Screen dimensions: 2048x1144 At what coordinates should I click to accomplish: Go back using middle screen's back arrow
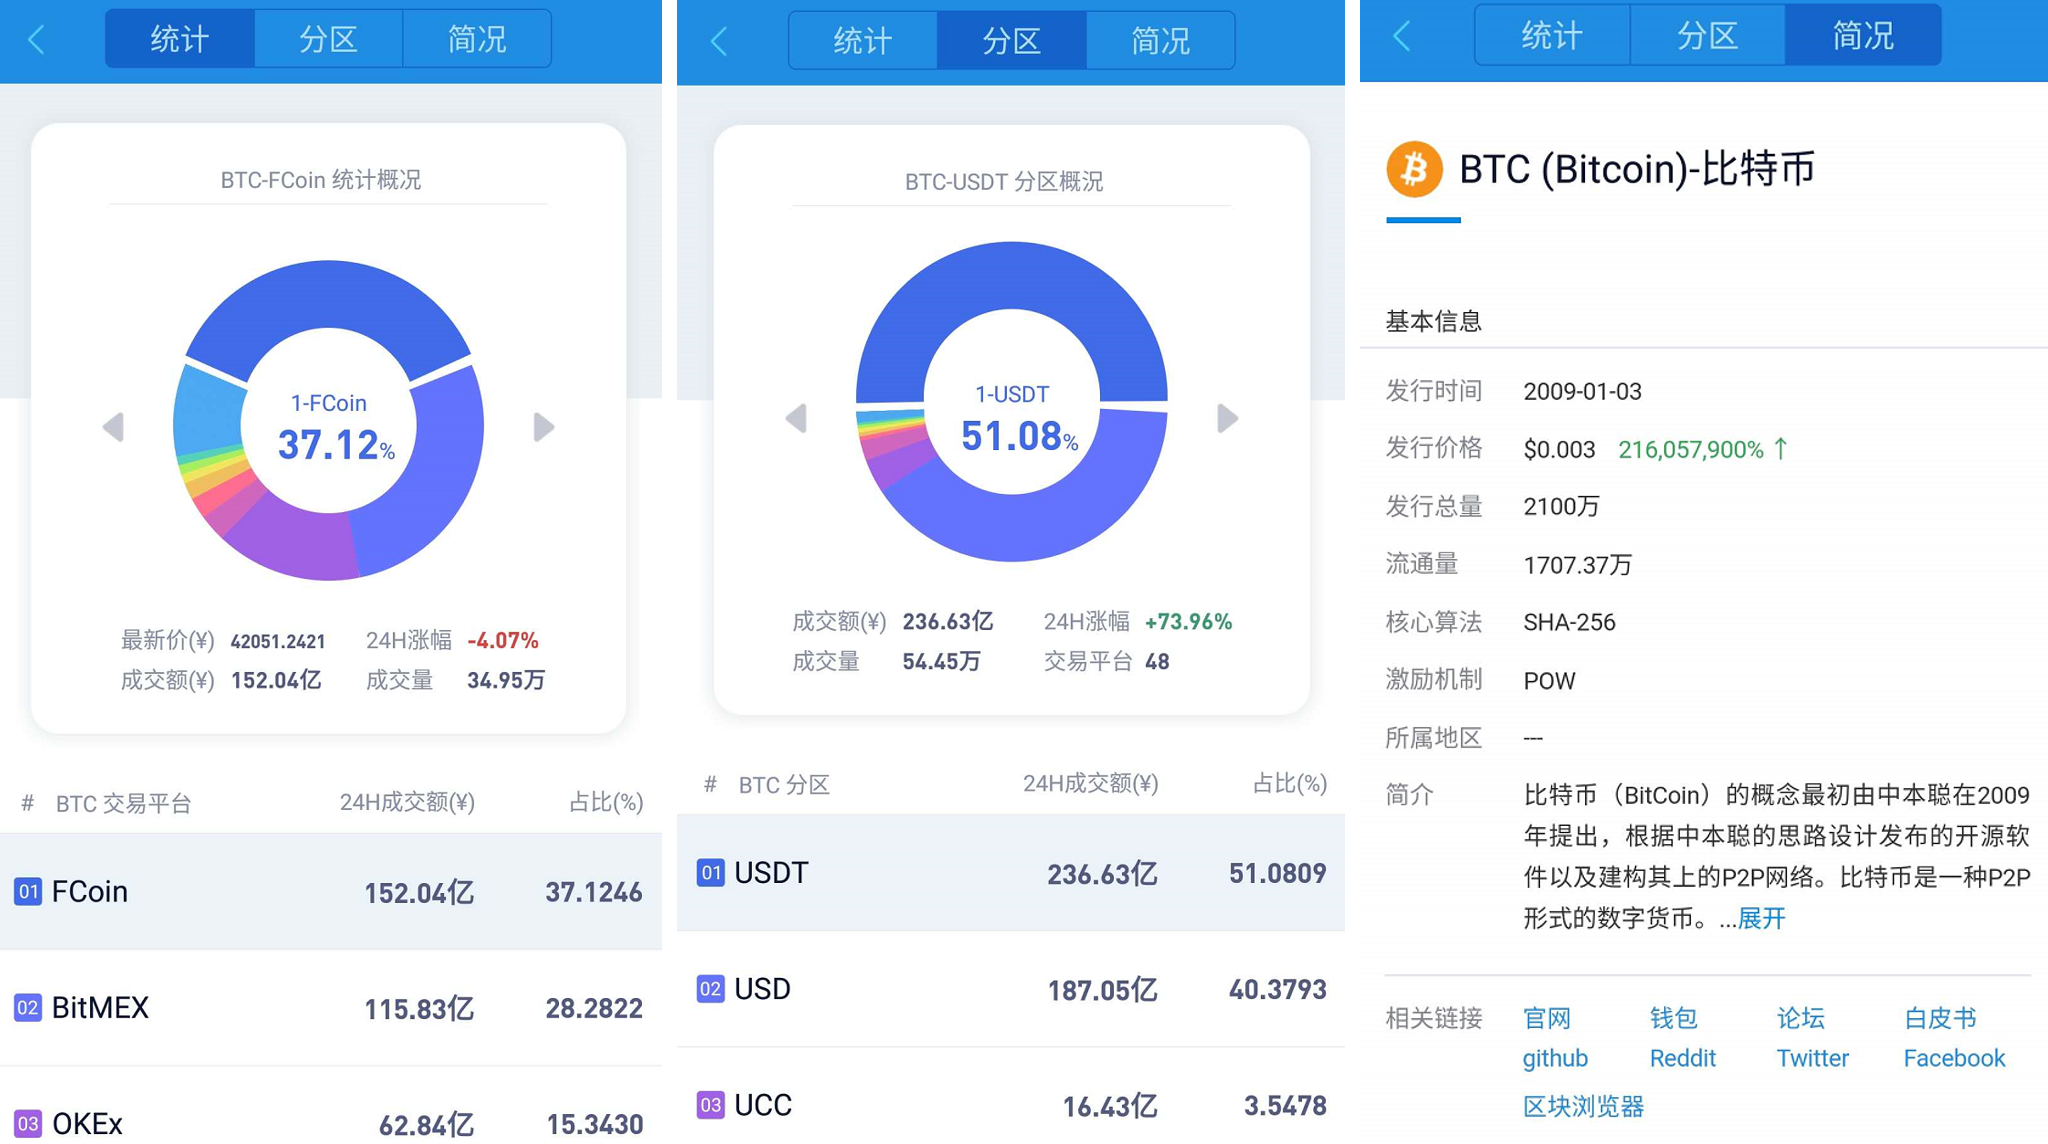(x=719, y=41)
